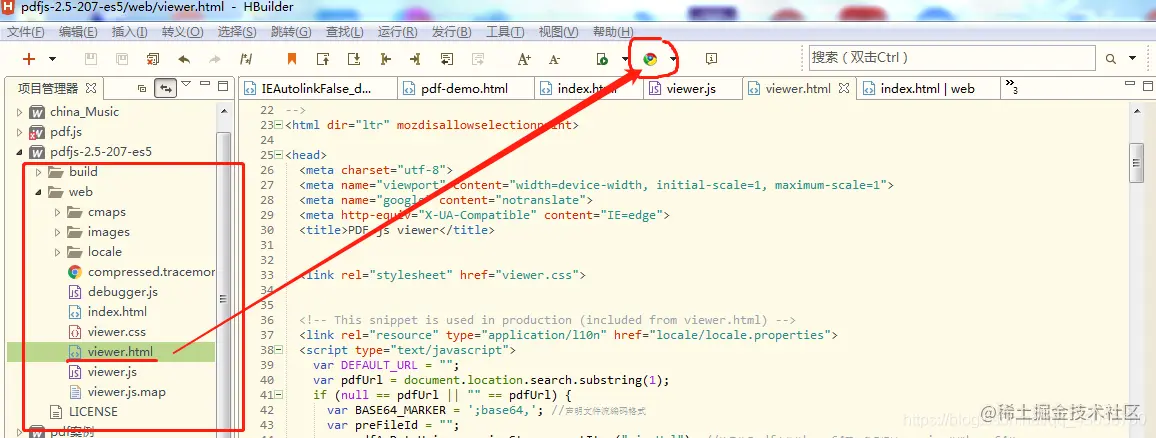Jump to next mark with down-arrow icon
Screen dimensions: 1156x438
pyautogui.click(x=353, y=59)
